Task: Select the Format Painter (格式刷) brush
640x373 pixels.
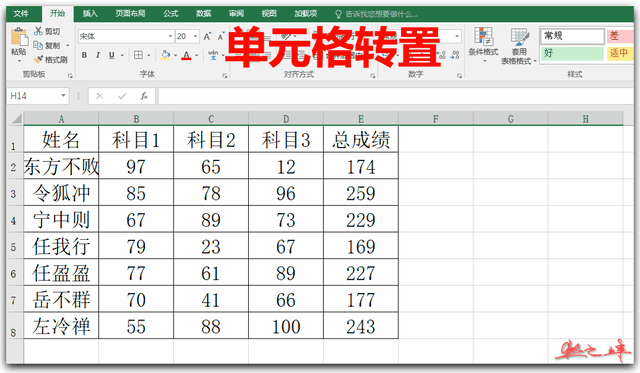Action: coord(38,60)
